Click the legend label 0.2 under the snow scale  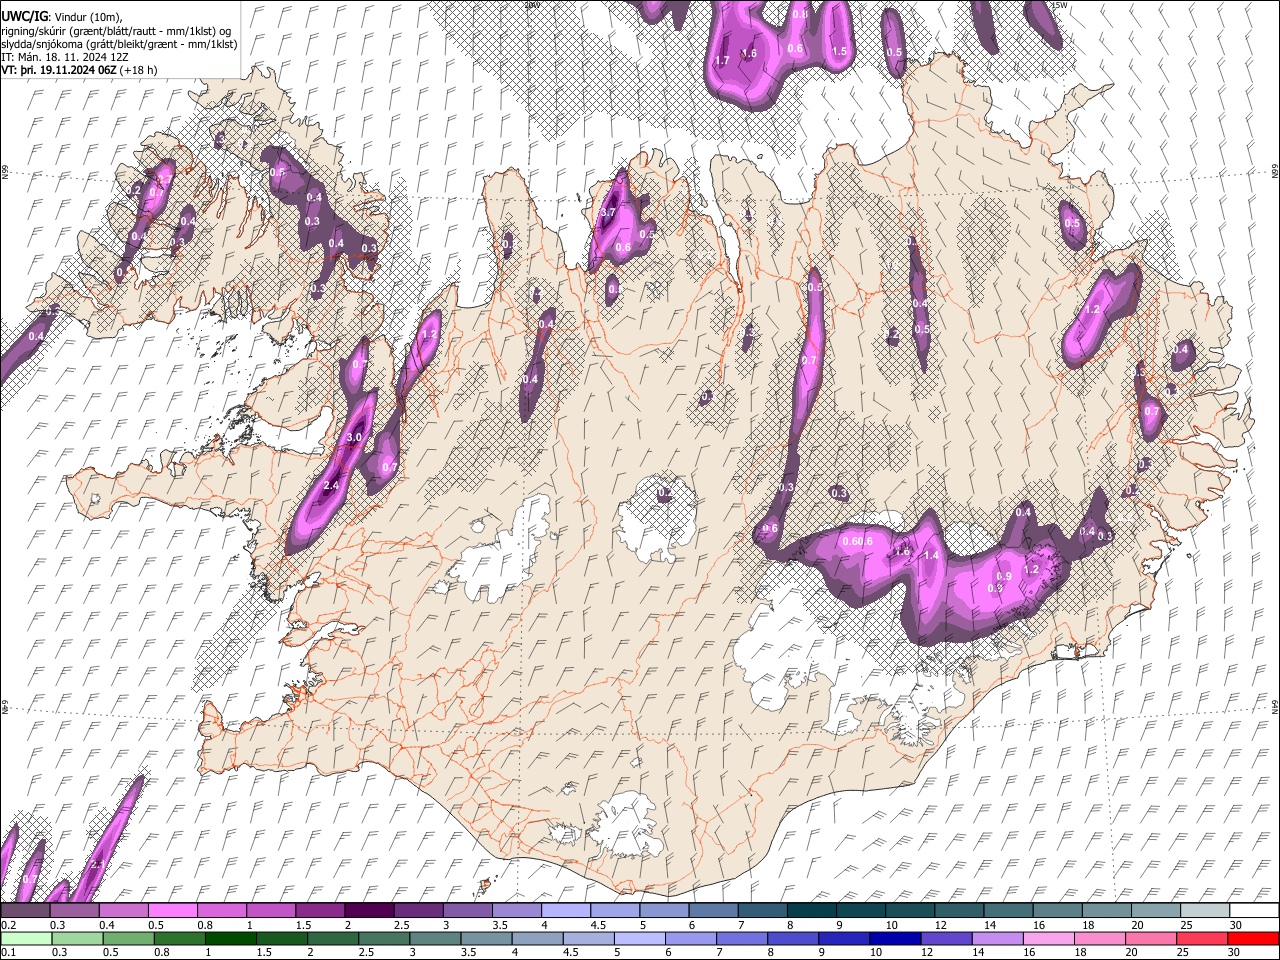tap(9, 925)
